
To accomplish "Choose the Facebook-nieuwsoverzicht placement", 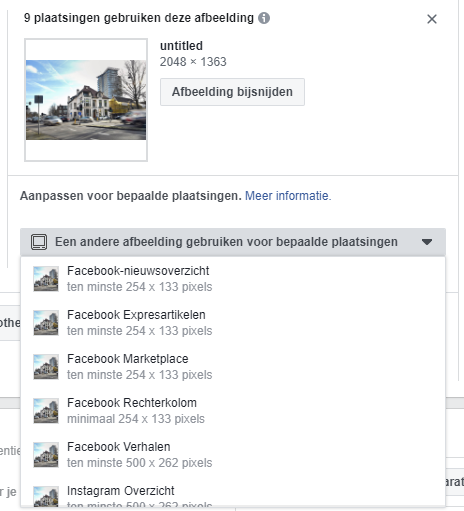I will tap(233, 279).
